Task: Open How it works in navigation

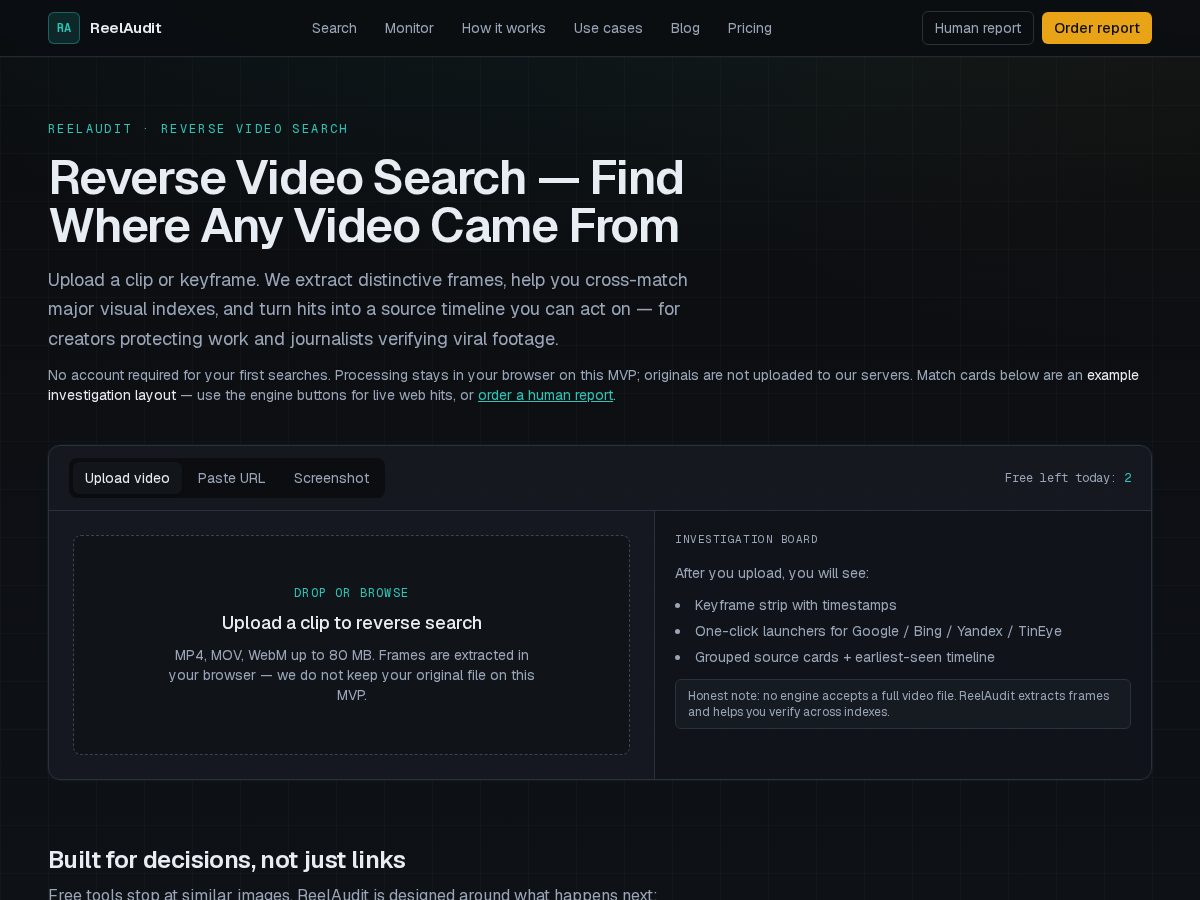Action: coord(503,28)
